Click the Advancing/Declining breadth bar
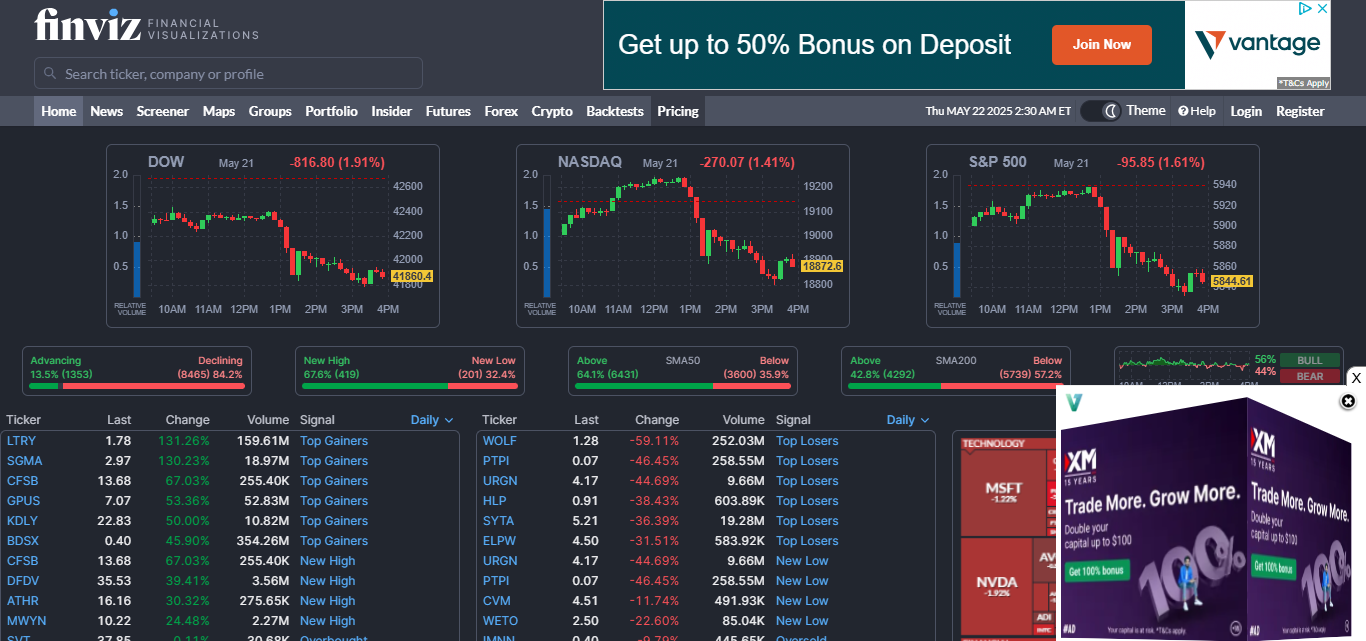 (x=136, y=371)
